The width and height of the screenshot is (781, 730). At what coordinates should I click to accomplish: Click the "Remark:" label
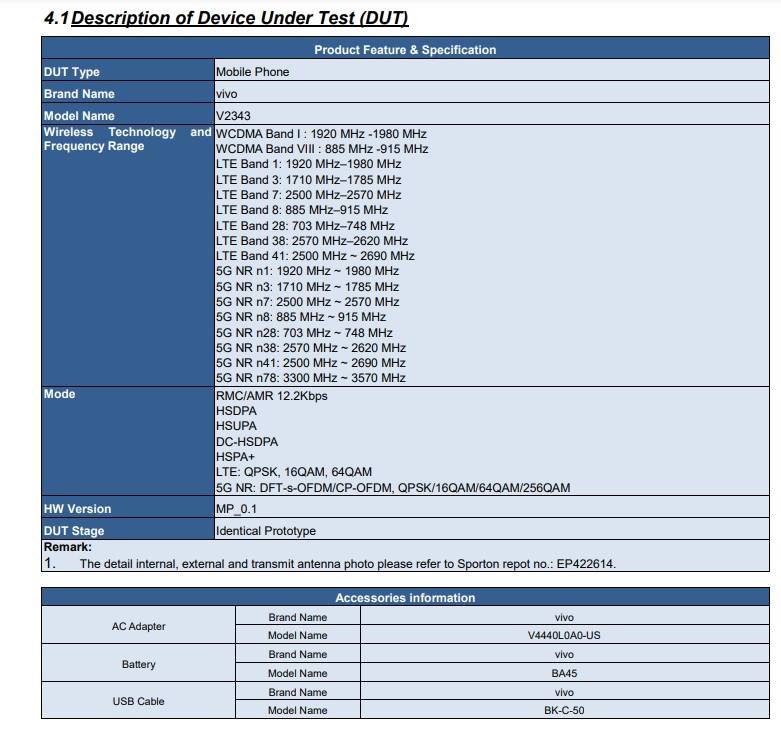pos(68,547)
